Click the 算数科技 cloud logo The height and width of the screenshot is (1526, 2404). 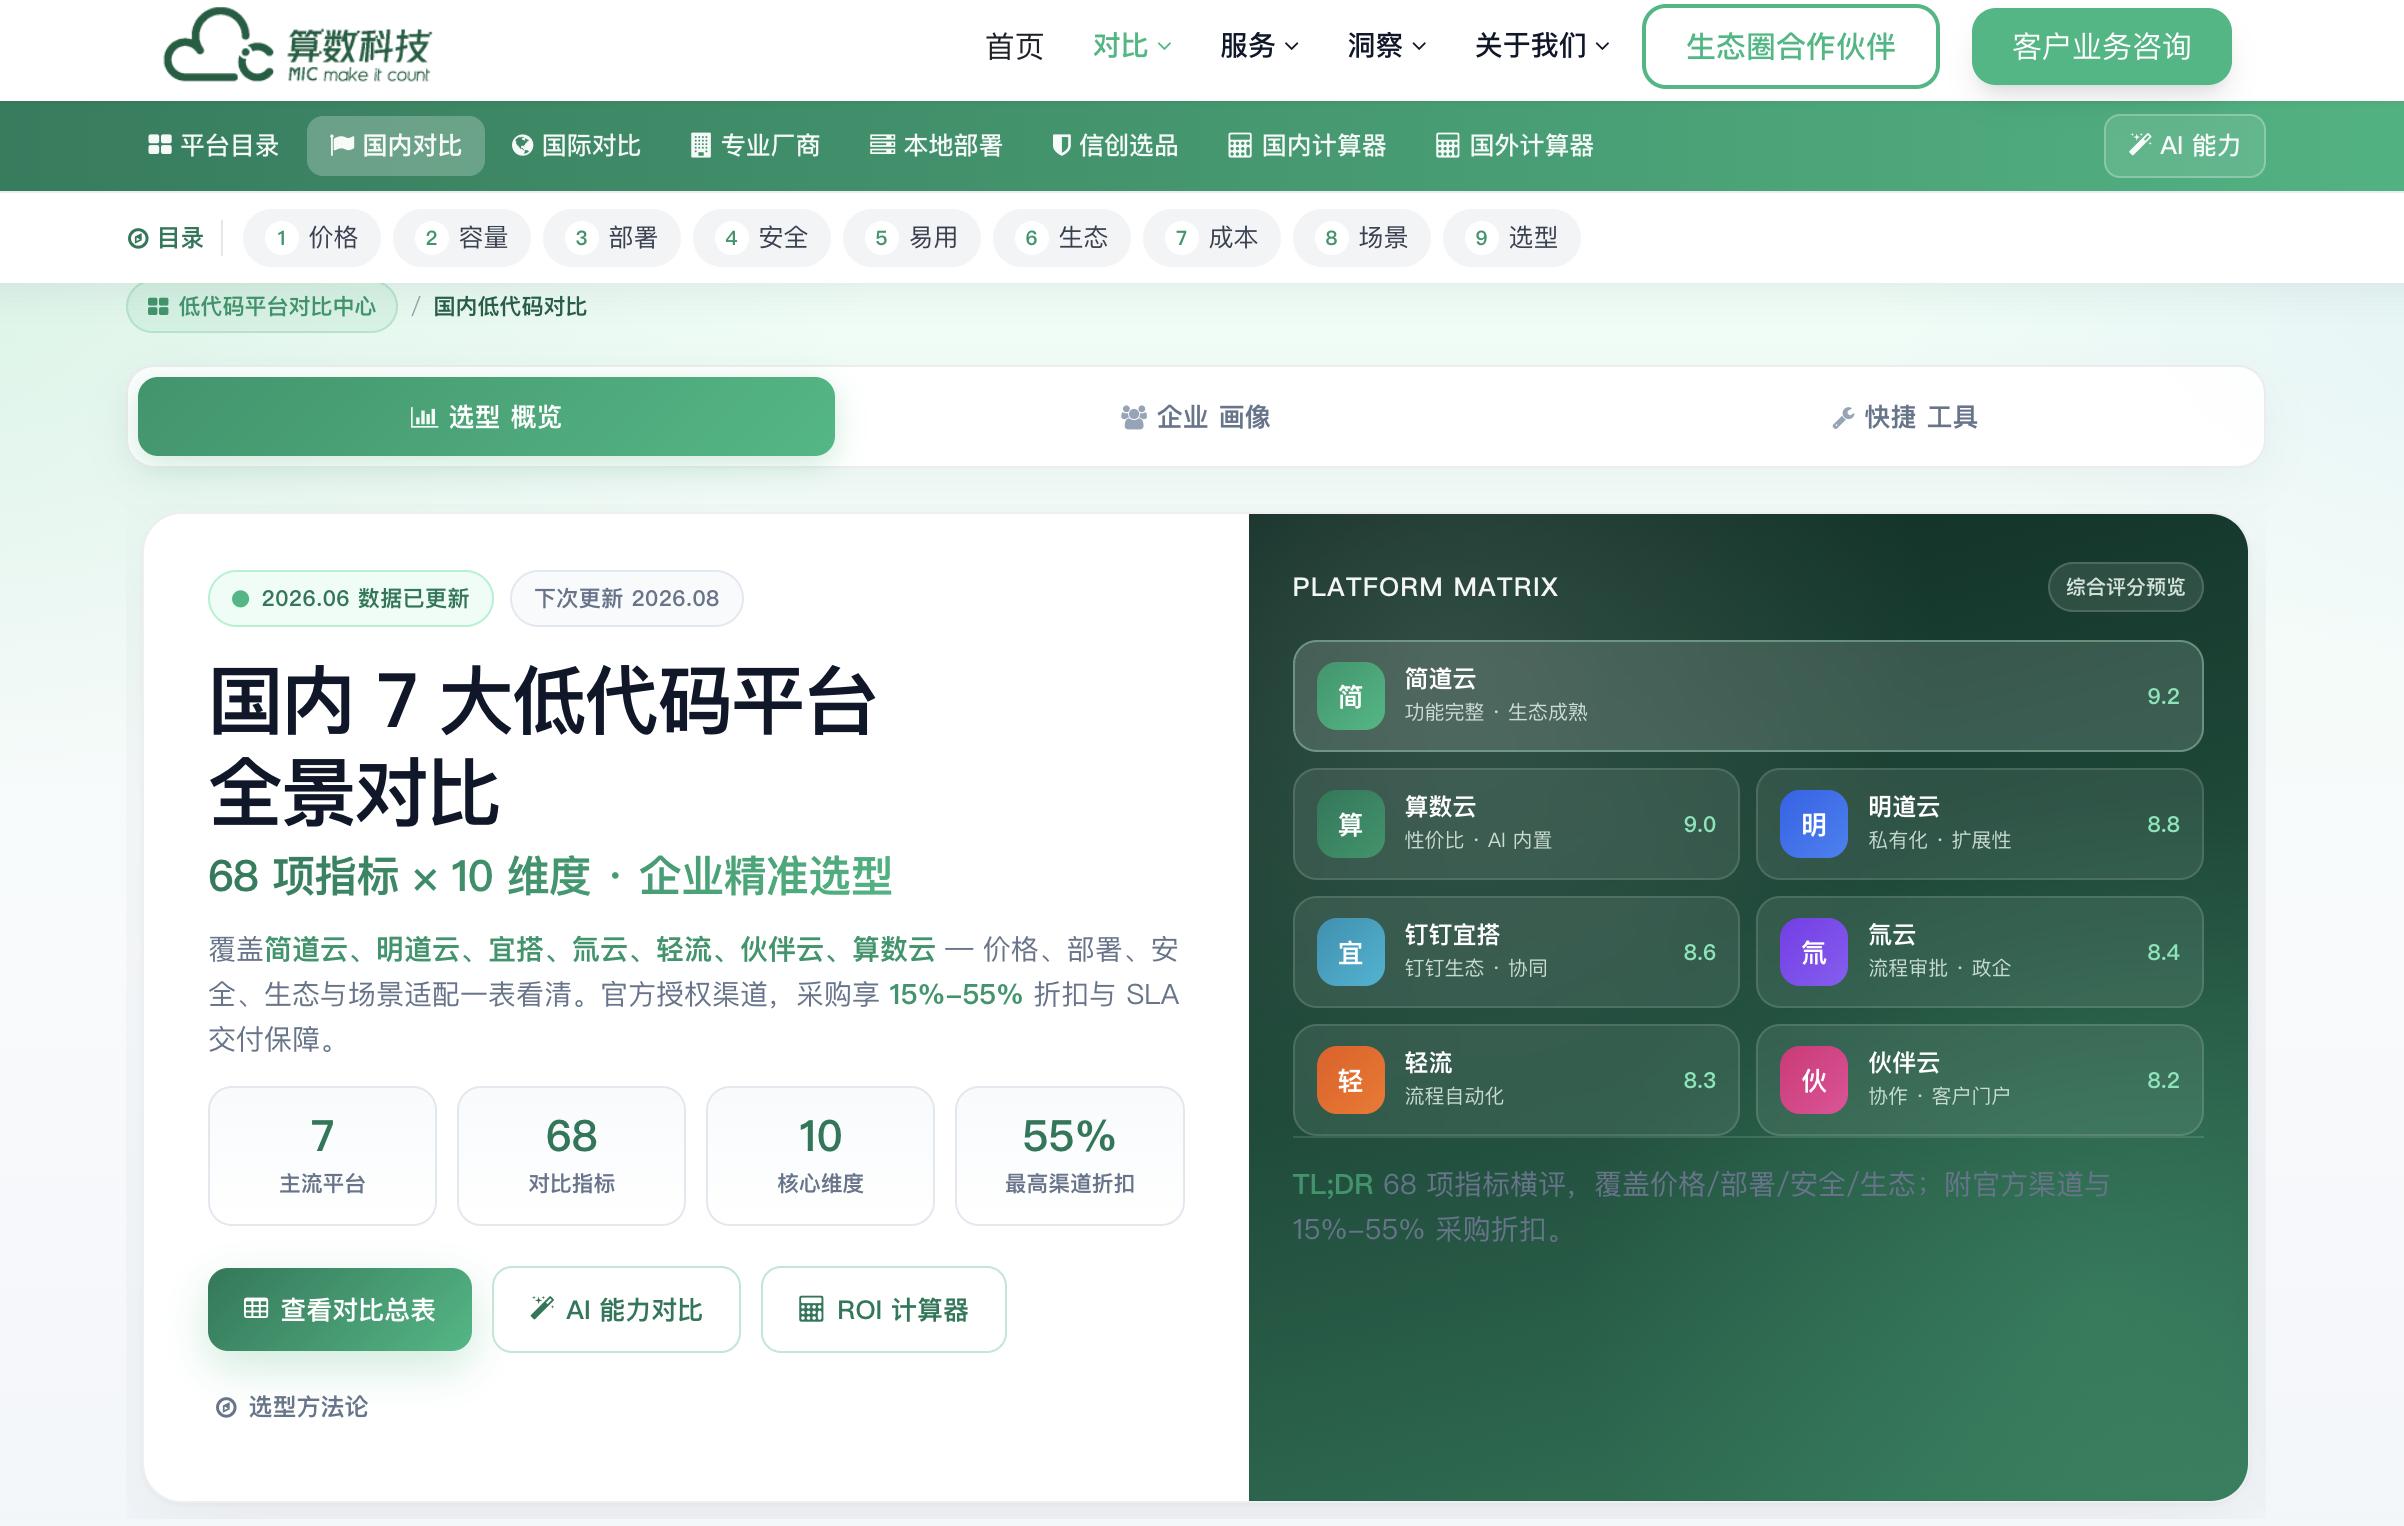coord(297,46)
